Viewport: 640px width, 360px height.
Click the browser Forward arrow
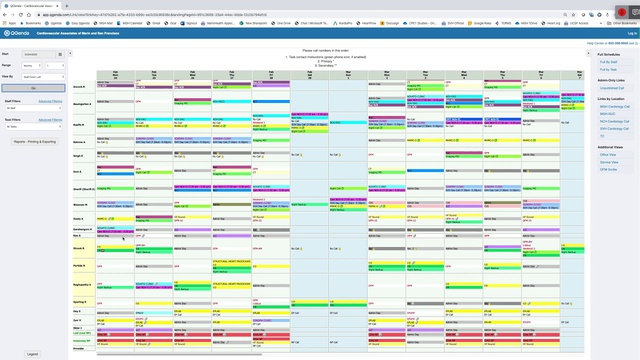pos(13,15)
